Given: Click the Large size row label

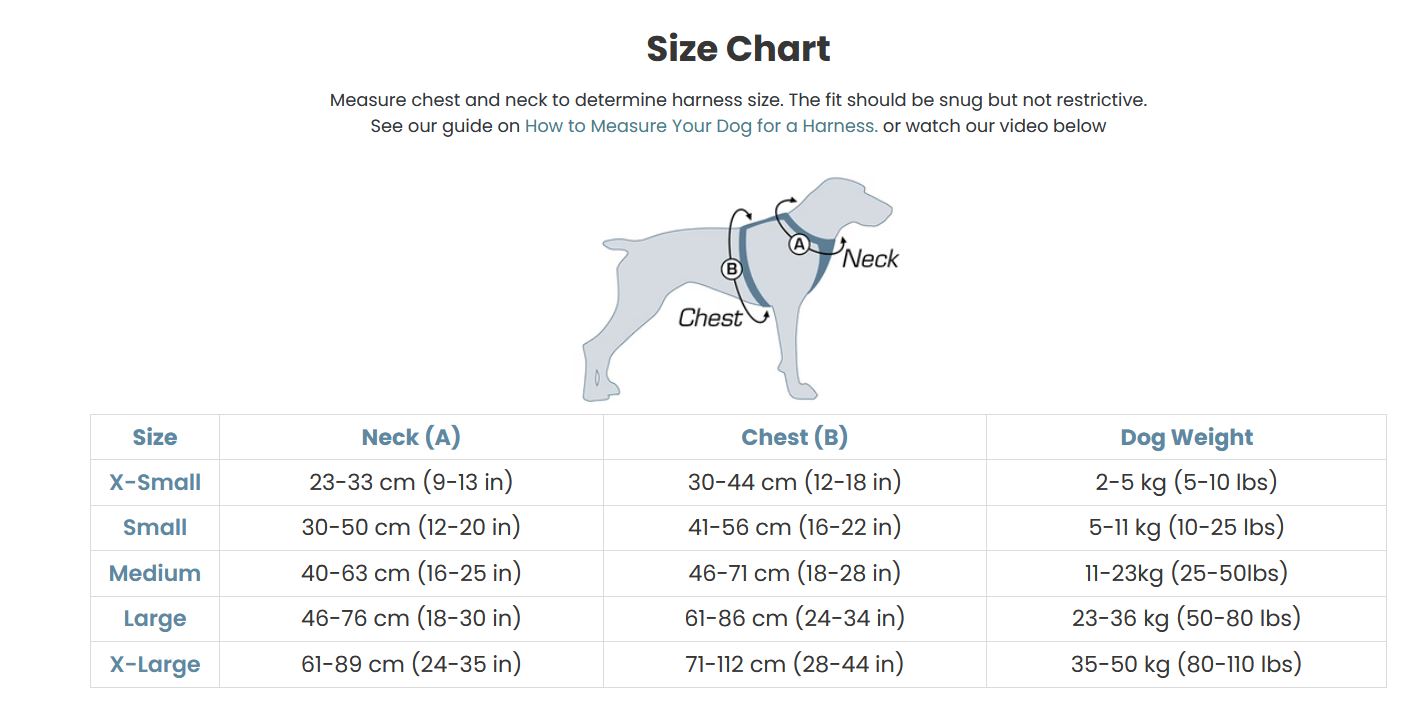Looking at the screenshot, I should [x=155, y=619].
